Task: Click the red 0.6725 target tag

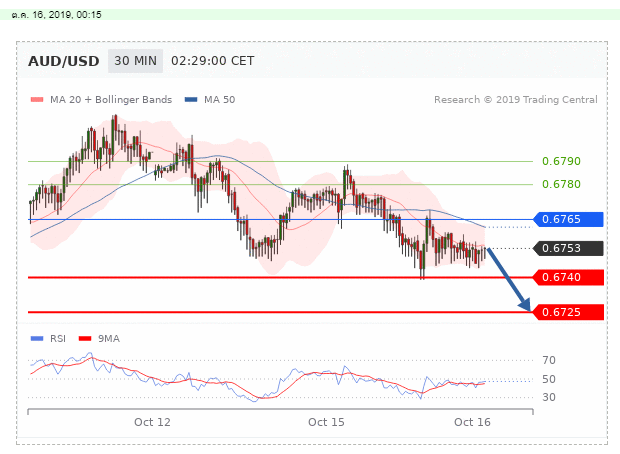Action: pos(568,312)
